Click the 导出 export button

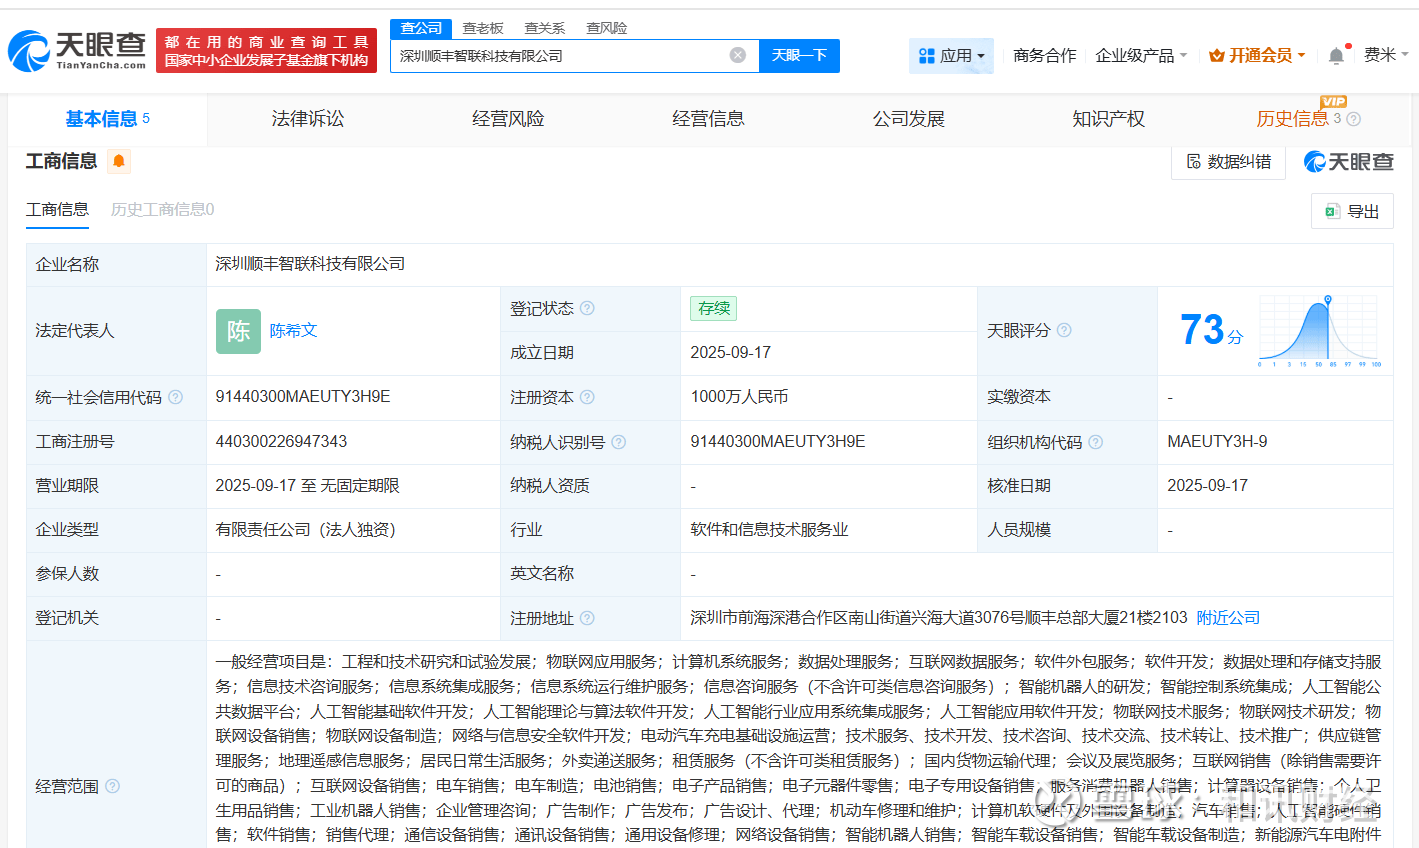pos(1352,211)
